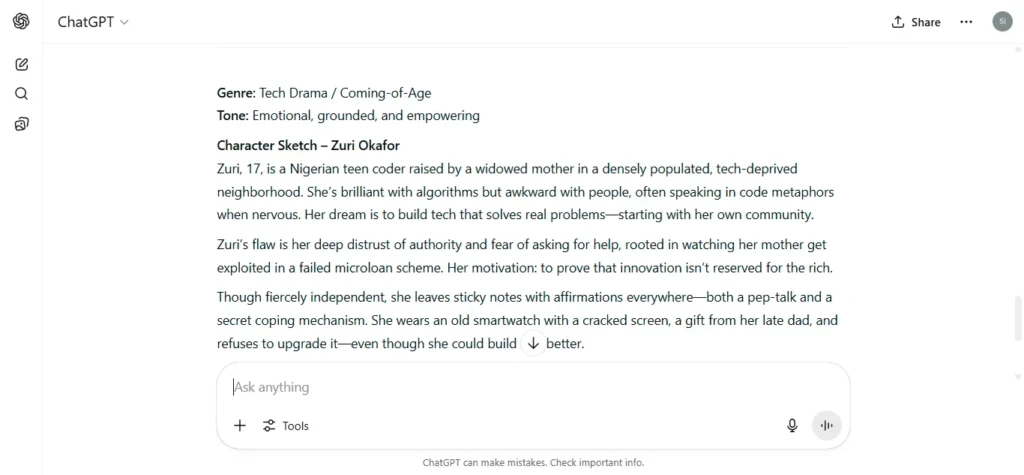Click the Ask anything input field
This screenshot has width=1024, height=475.
532,387
